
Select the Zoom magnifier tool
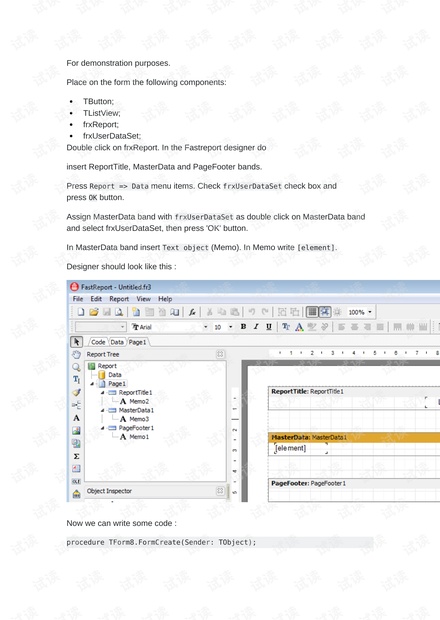click(x=76, y=367)
